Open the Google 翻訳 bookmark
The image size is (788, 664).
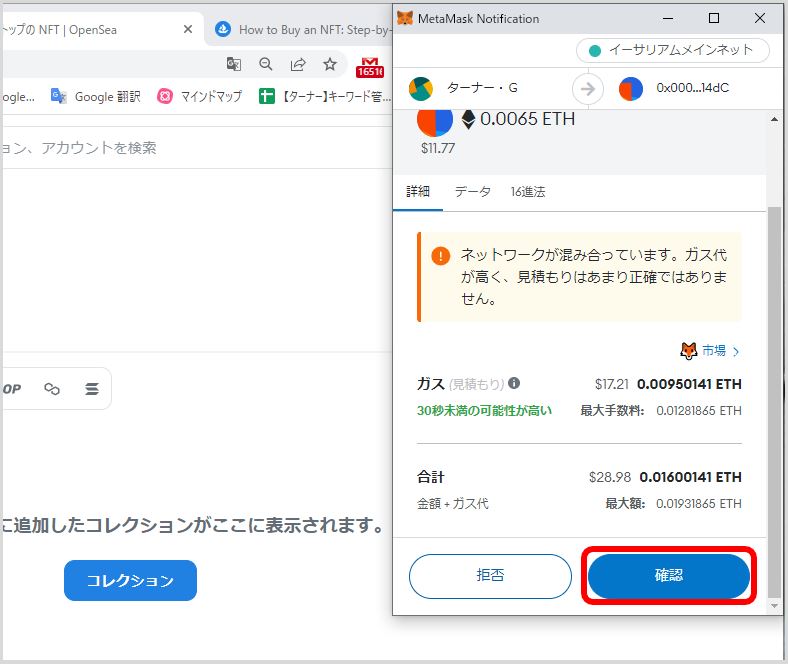point(95,96)
